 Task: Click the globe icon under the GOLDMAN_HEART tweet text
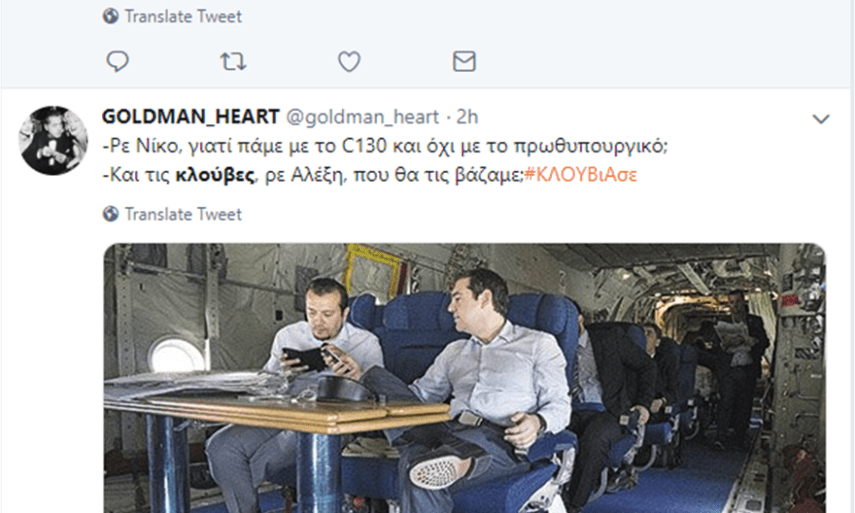[111, 214]
